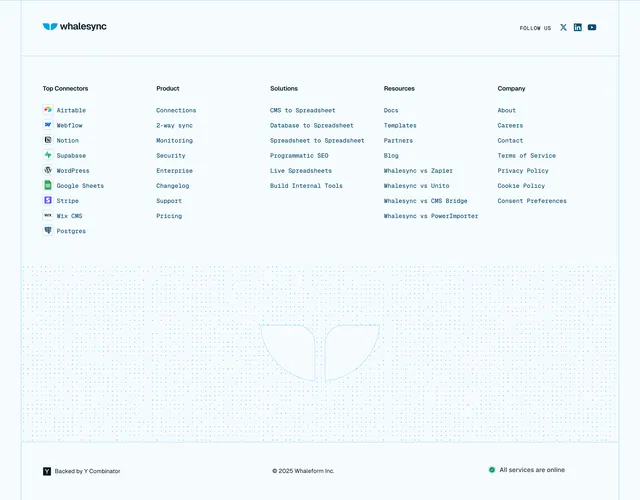640x500 pixels.
Task: Read the Cookie Policy
Action: coord(521,186)
